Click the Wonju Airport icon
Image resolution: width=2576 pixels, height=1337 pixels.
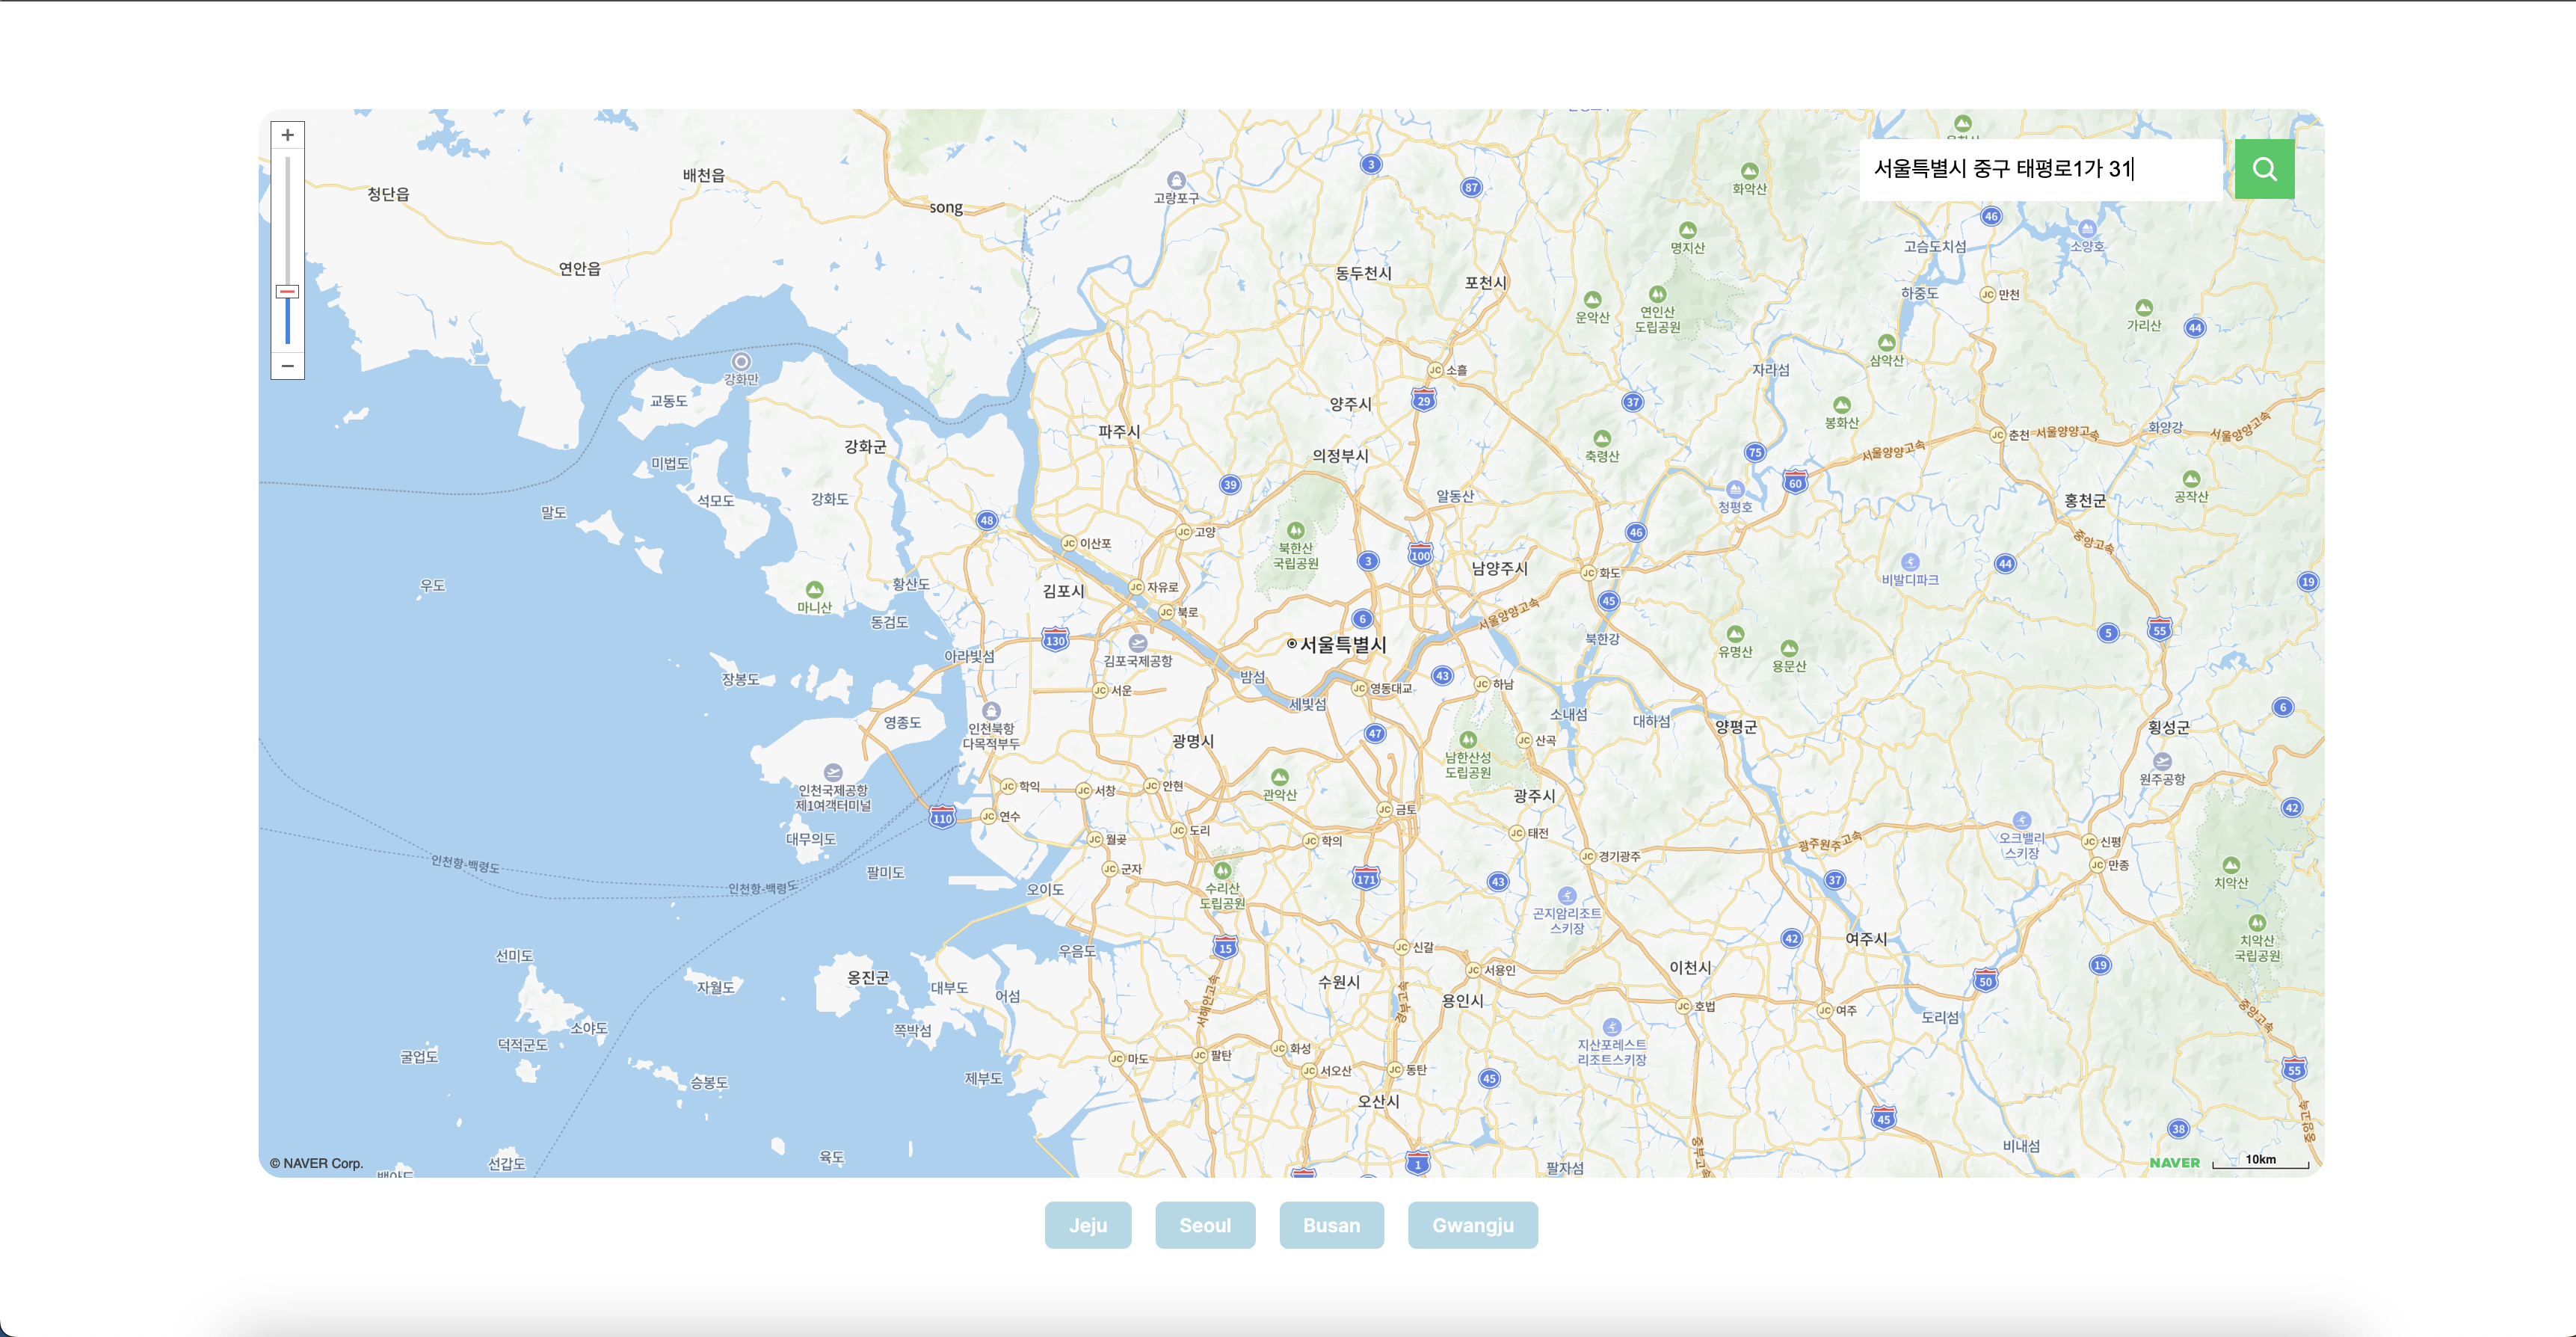click(2162, 761)
